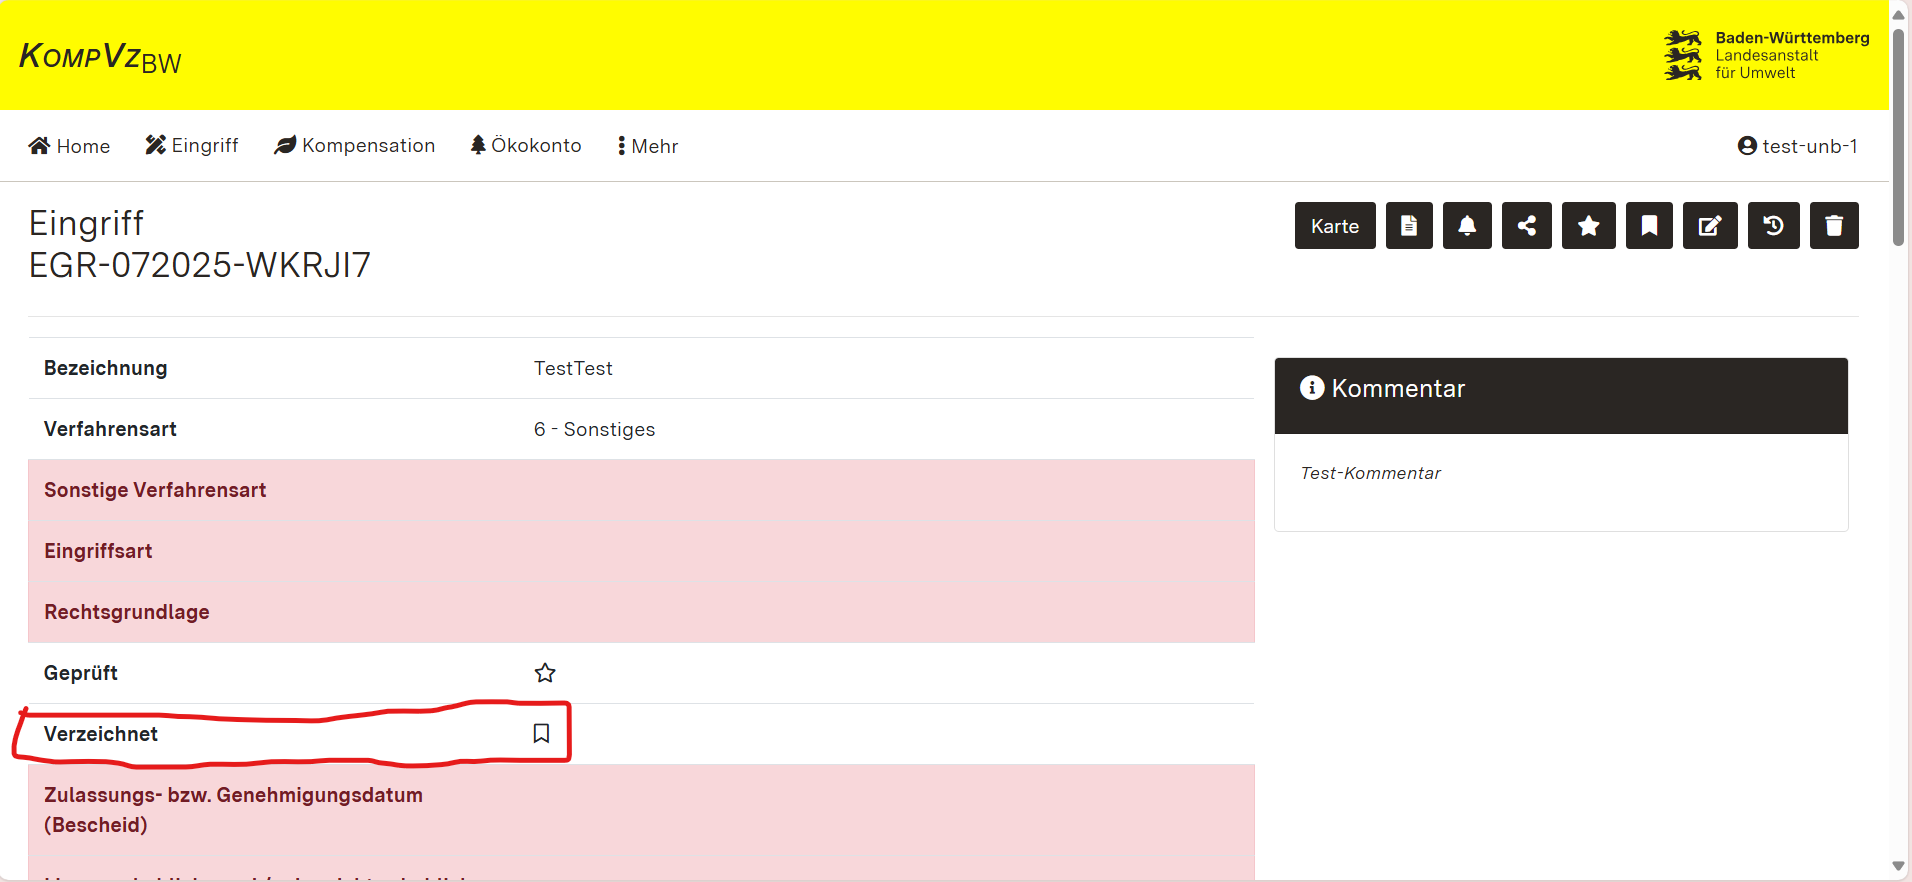
Task: Open the history log icon button
Action: [1773, 226]
